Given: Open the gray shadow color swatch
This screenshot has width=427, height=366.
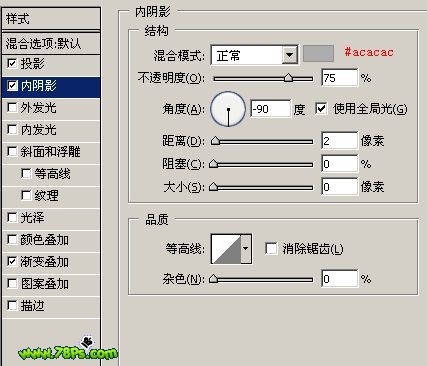Looking at the screenshot, I should click(318, 54).
